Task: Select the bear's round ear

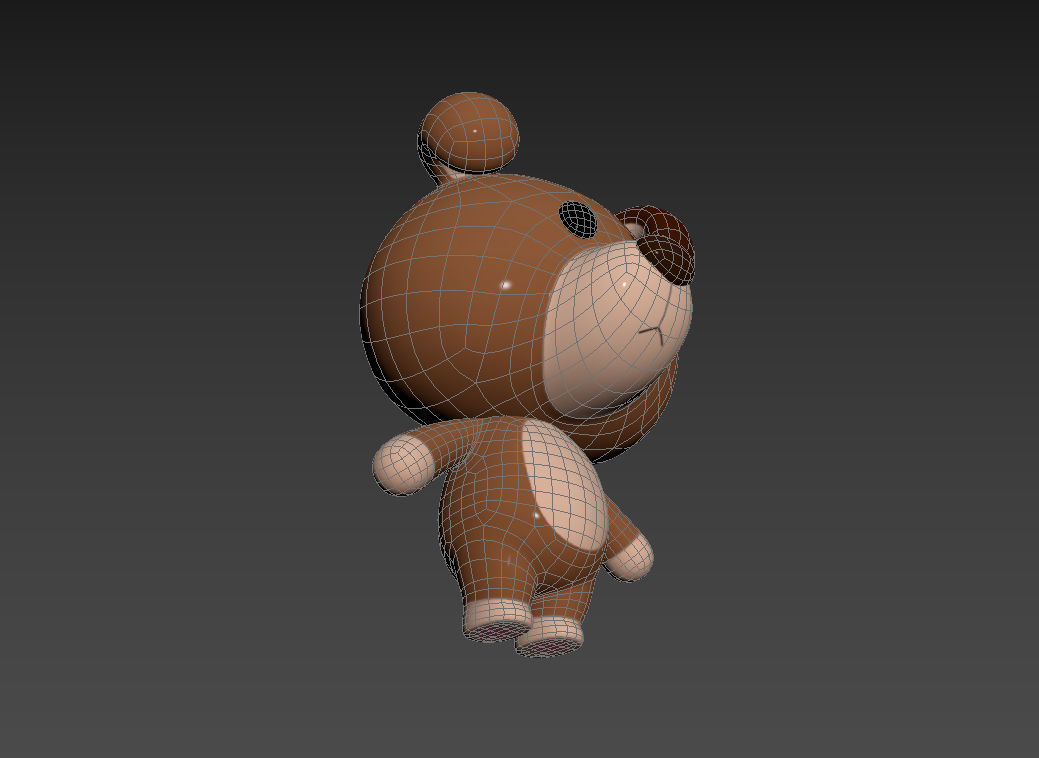Action: (x=469, y=133)
